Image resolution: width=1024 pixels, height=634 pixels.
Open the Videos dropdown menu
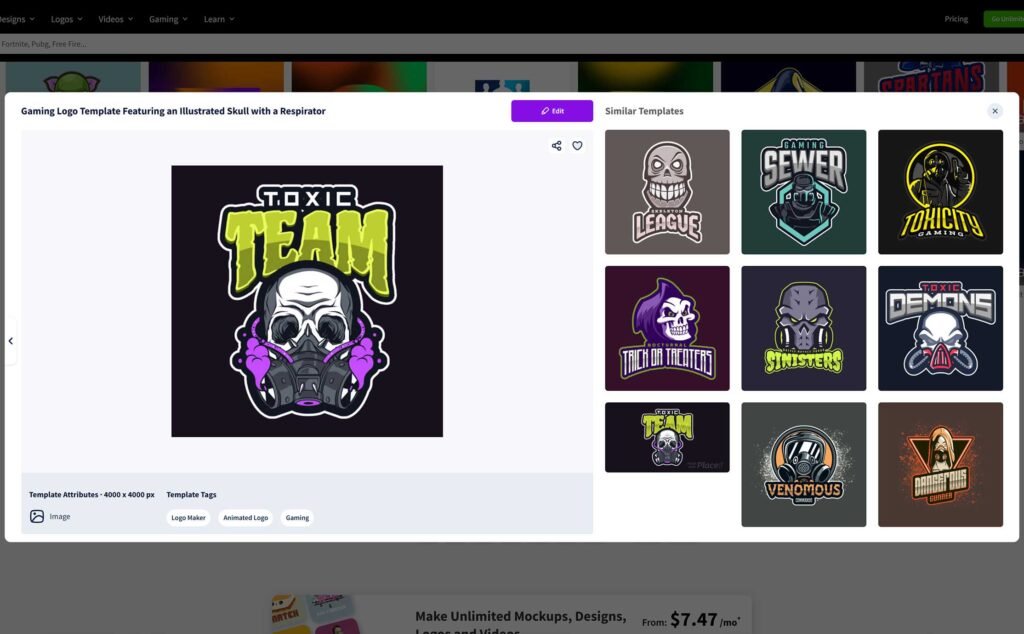coord(117,19)
